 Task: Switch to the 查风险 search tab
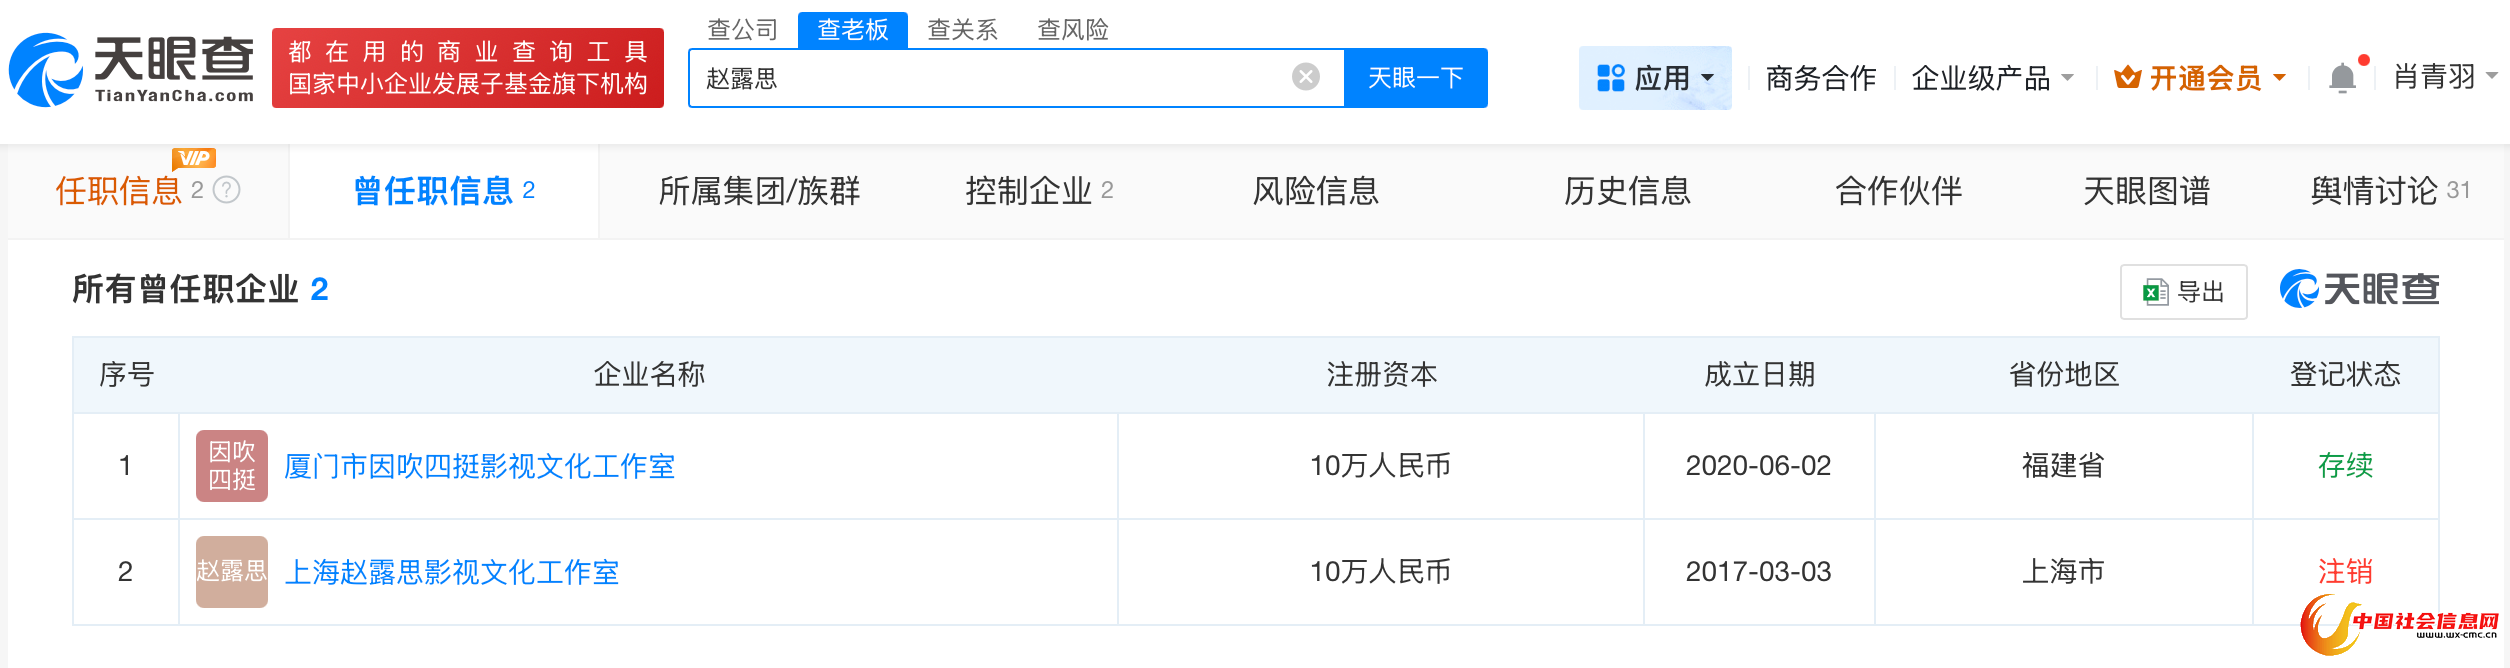tap(1073, 30)
